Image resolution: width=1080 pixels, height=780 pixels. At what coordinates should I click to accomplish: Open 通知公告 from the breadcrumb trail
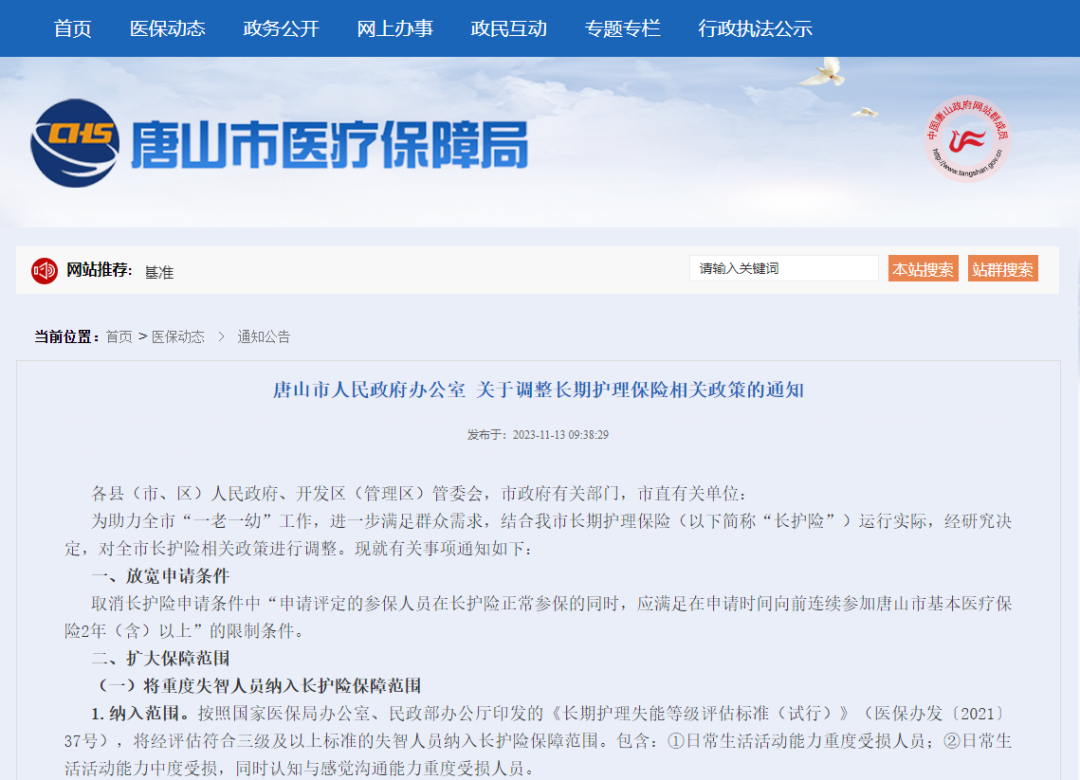pyautogui.click(x=264, y=336)
